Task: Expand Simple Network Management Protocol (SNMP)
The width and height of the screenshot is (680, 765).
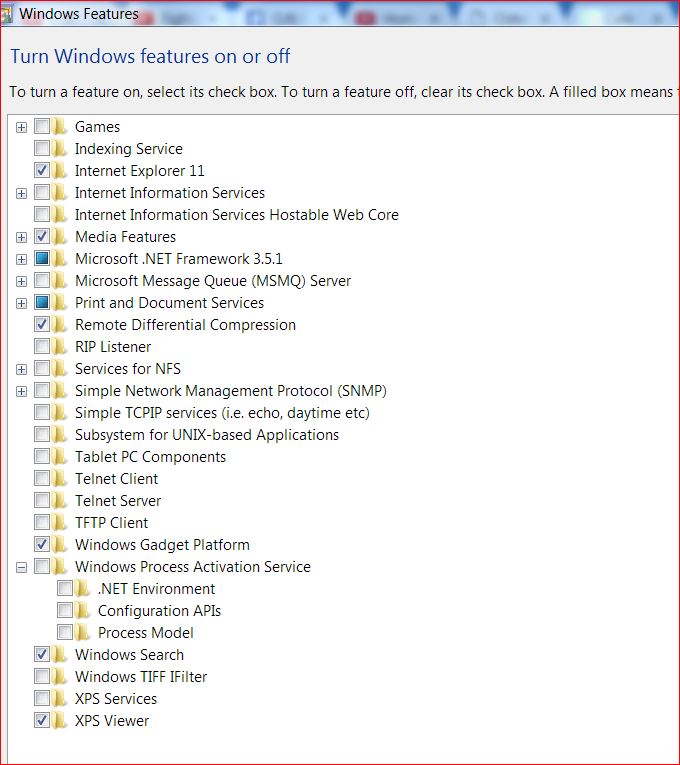Action: tap(21, 391)
